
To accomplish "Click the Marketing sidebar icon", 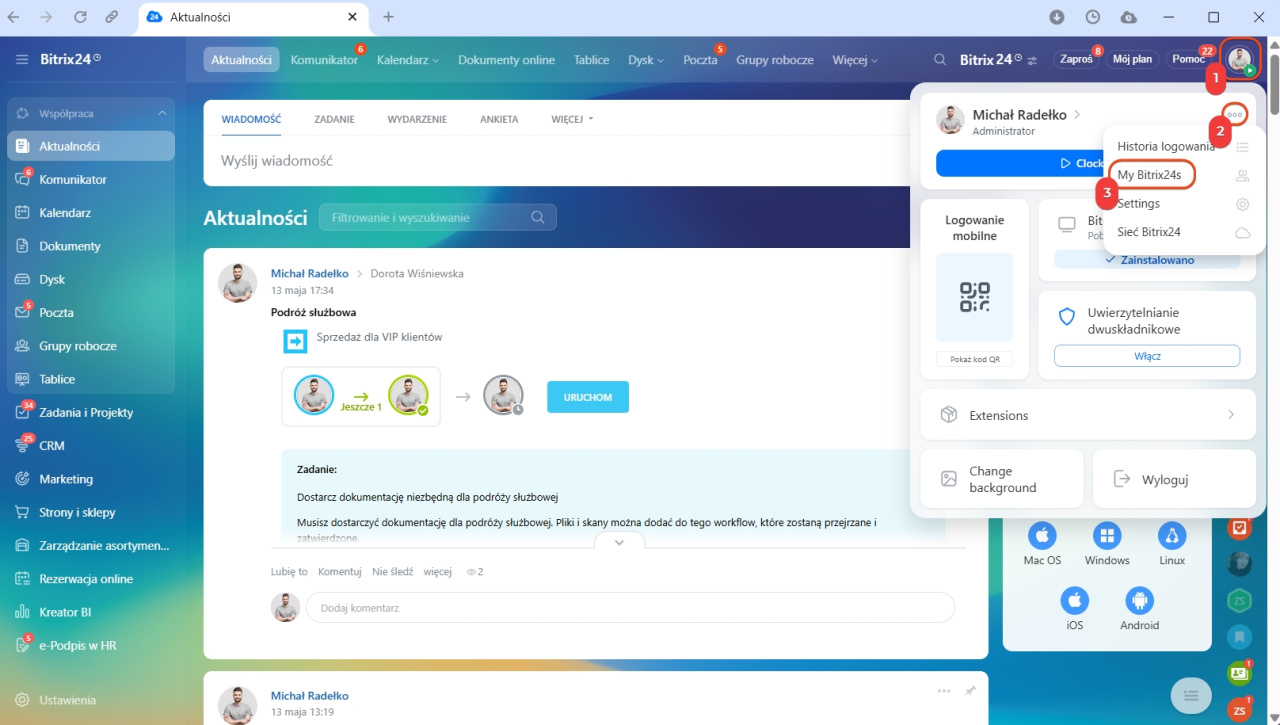I will pos(22,479).
